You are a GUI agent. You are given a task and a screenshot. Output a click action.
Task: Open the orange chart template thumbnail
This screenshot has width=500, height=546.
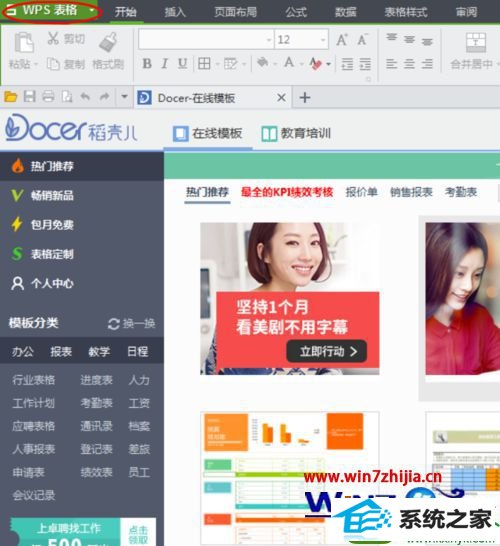point(290,477)
